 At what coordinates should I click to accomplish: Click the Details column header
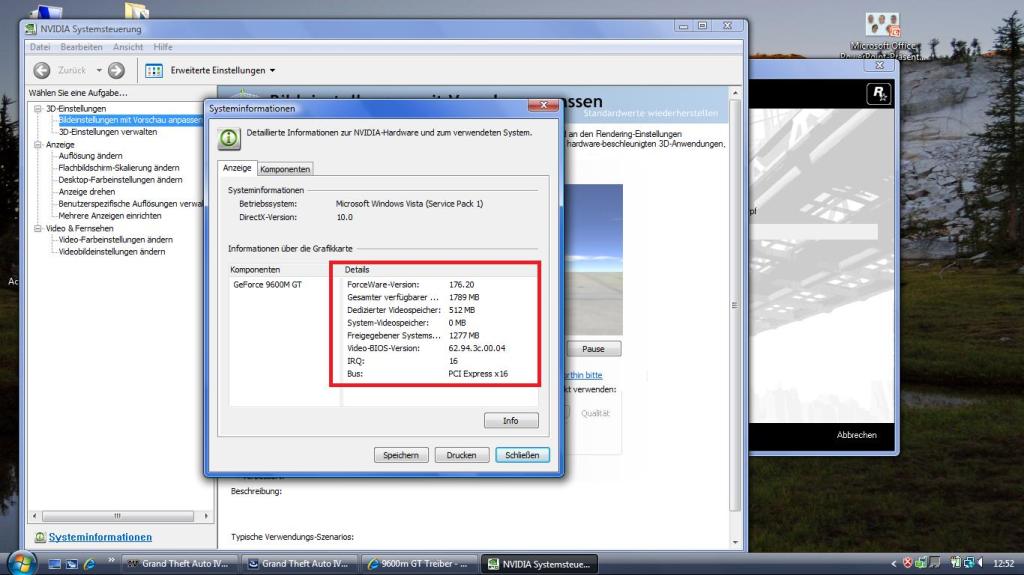click(440, 269)
